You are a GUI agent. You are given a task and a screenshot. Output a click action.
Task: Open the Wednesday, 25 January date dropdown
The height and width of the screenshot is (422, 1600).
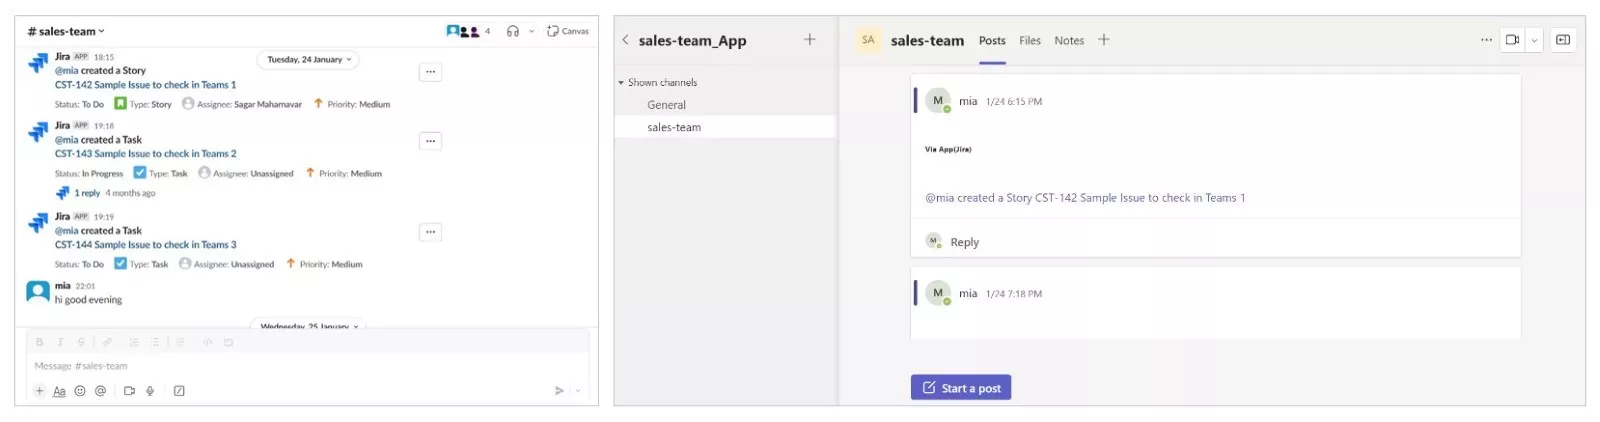(309, 326)
